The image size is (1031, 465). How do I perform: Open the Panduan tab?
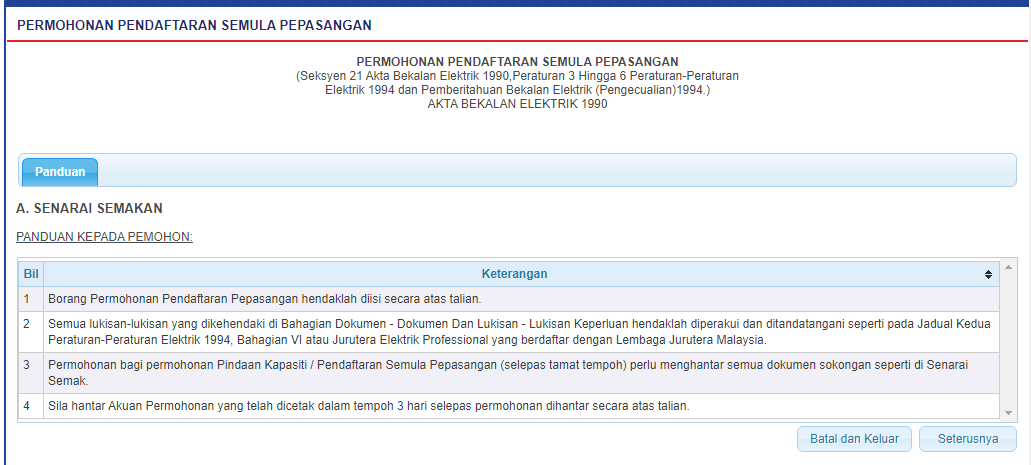(60, 172)
